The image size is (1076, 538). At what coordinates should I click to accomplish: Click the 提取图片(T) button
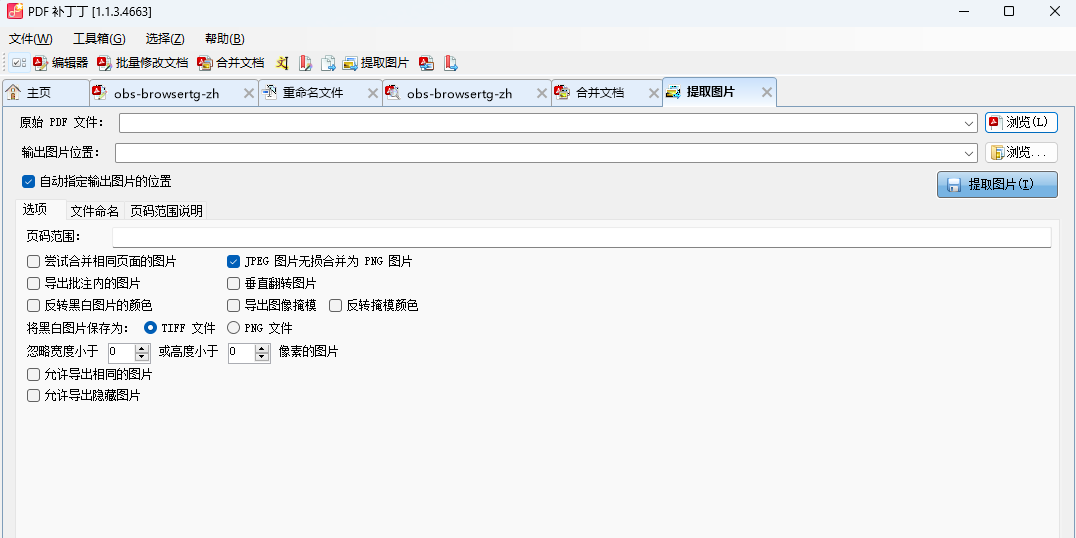(x=996, y=185)
